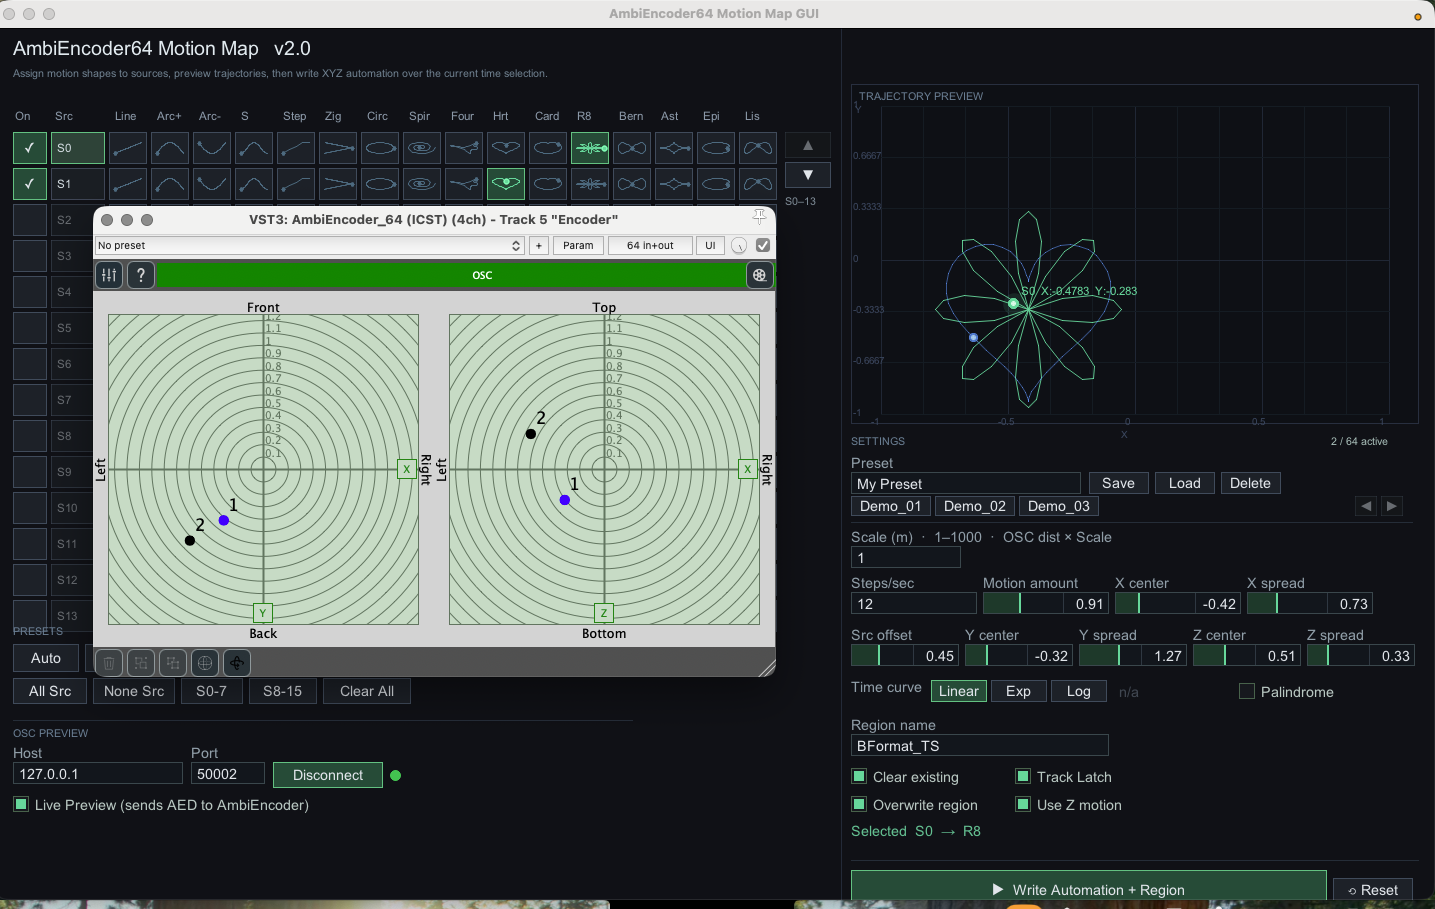
Task: Enable source S2 checkbox
Action: pos(30,220)
